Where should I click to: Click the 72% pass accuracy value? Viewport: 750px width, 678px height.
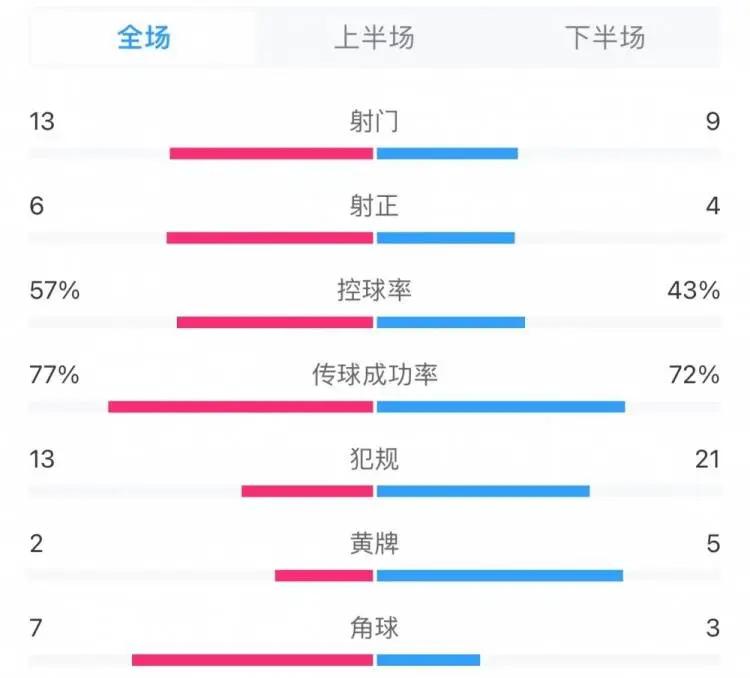click(695, 375)
